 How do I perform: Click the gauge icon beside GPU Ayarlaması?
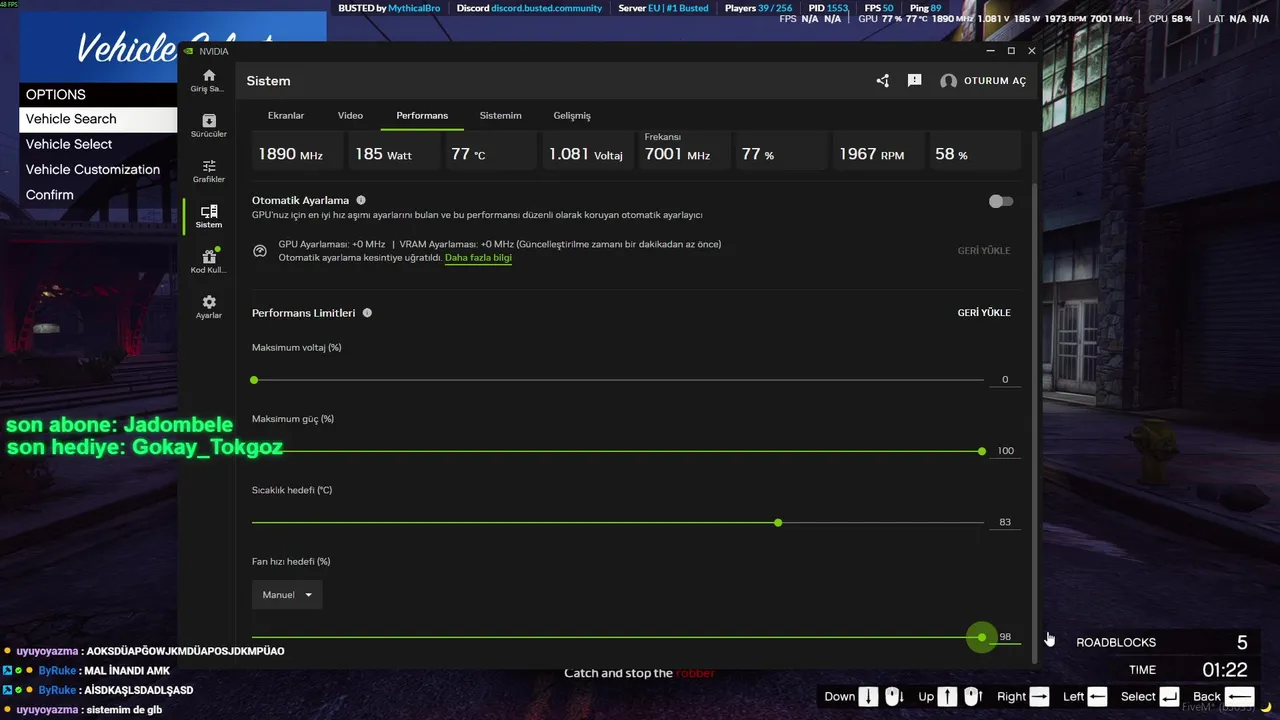[x=260, y=251]
